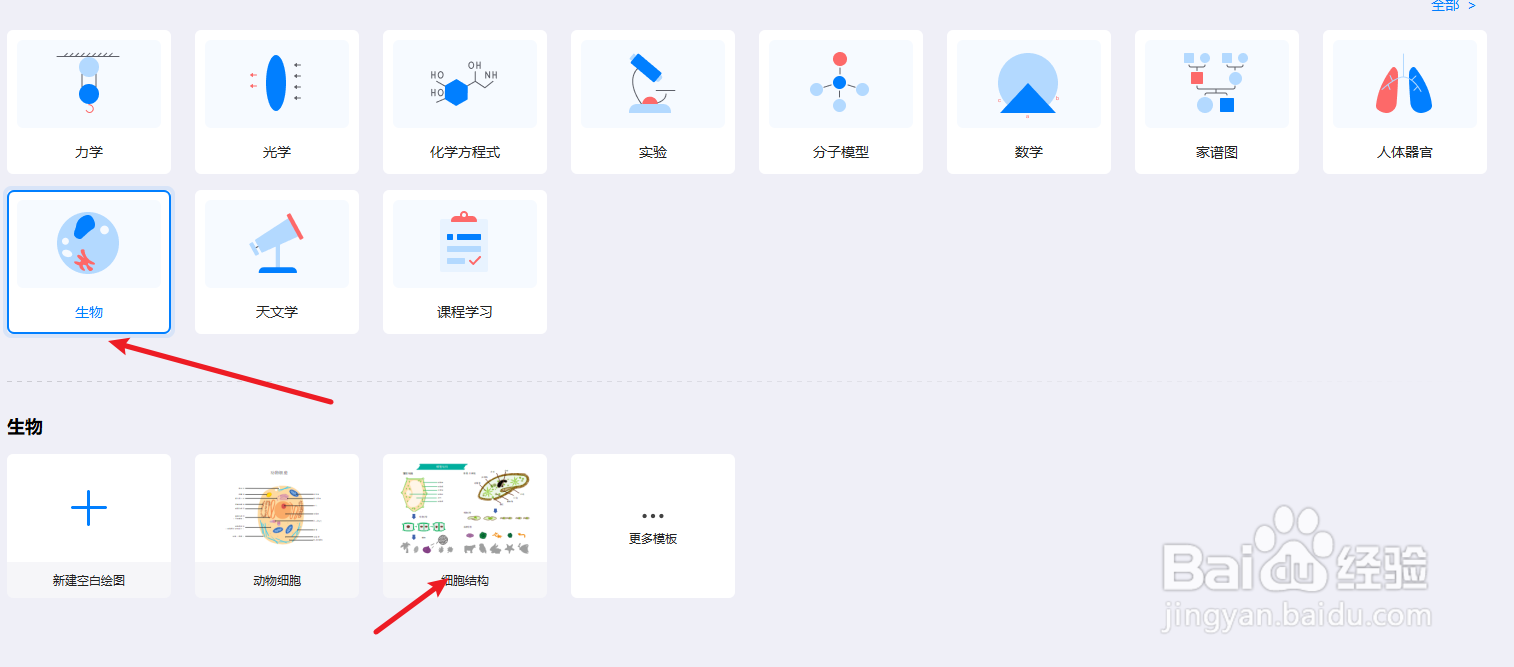Open the 家谱图 family tree templates
This screenshot has width=1514, height=667.
(x=1216, y=82)
